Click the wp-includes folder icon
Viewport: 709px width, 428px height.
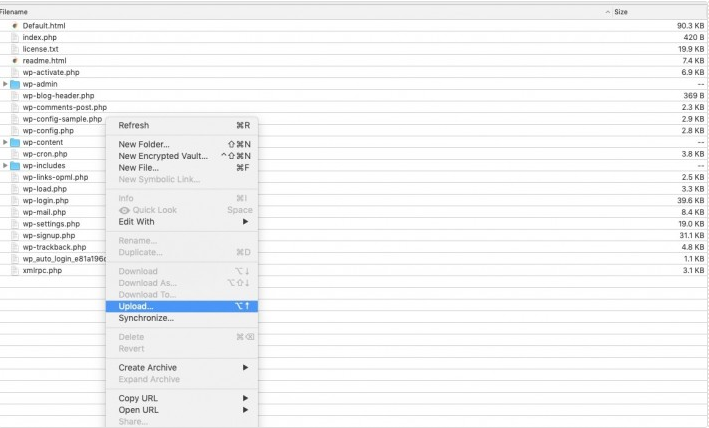coord(15,166)
